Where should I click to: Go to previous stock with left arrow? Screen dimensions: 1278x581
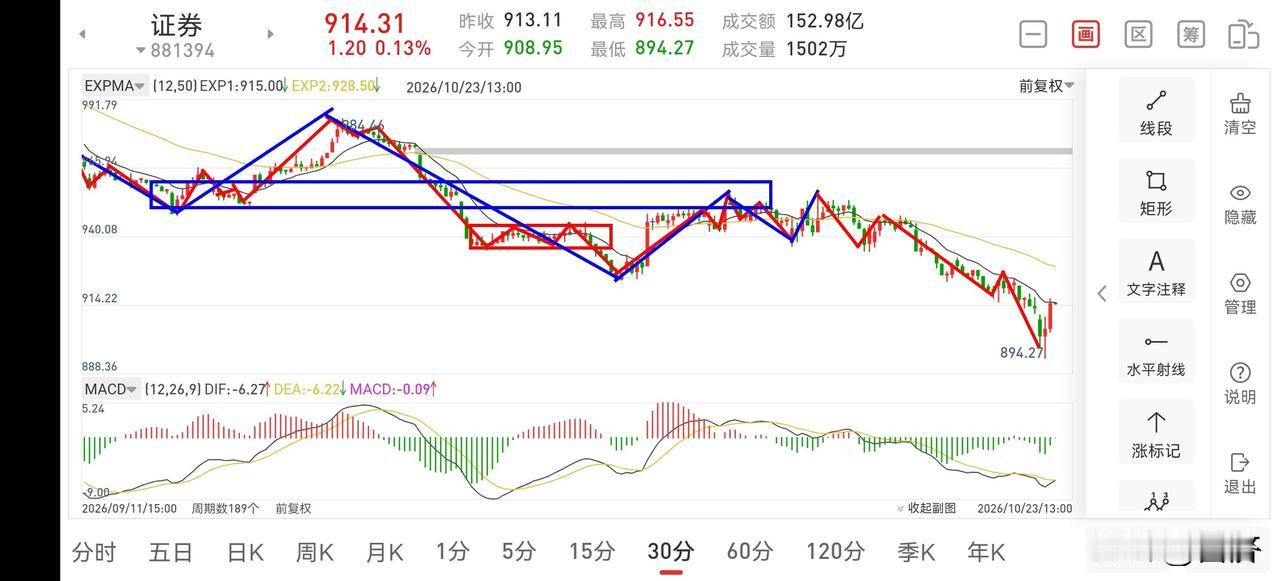[82, 34]
